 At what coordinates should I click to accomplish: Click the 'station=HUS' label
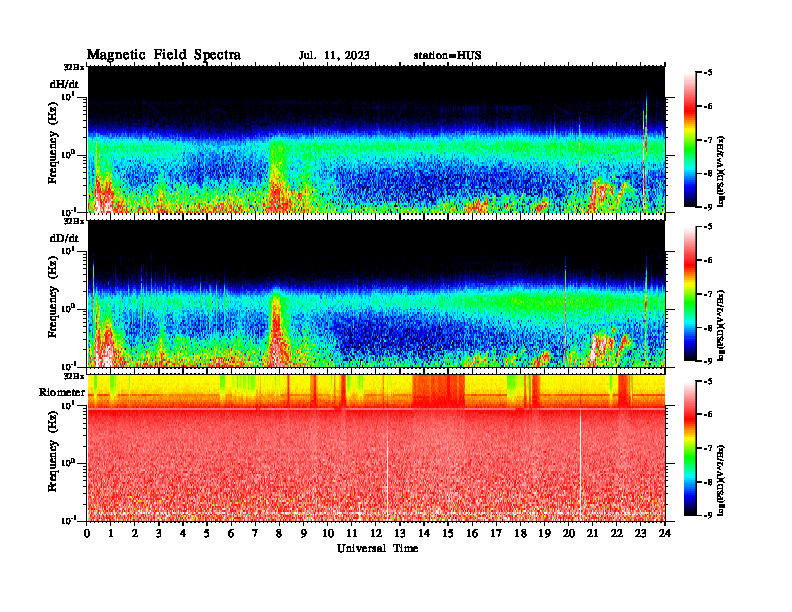[x=447, y=56]
